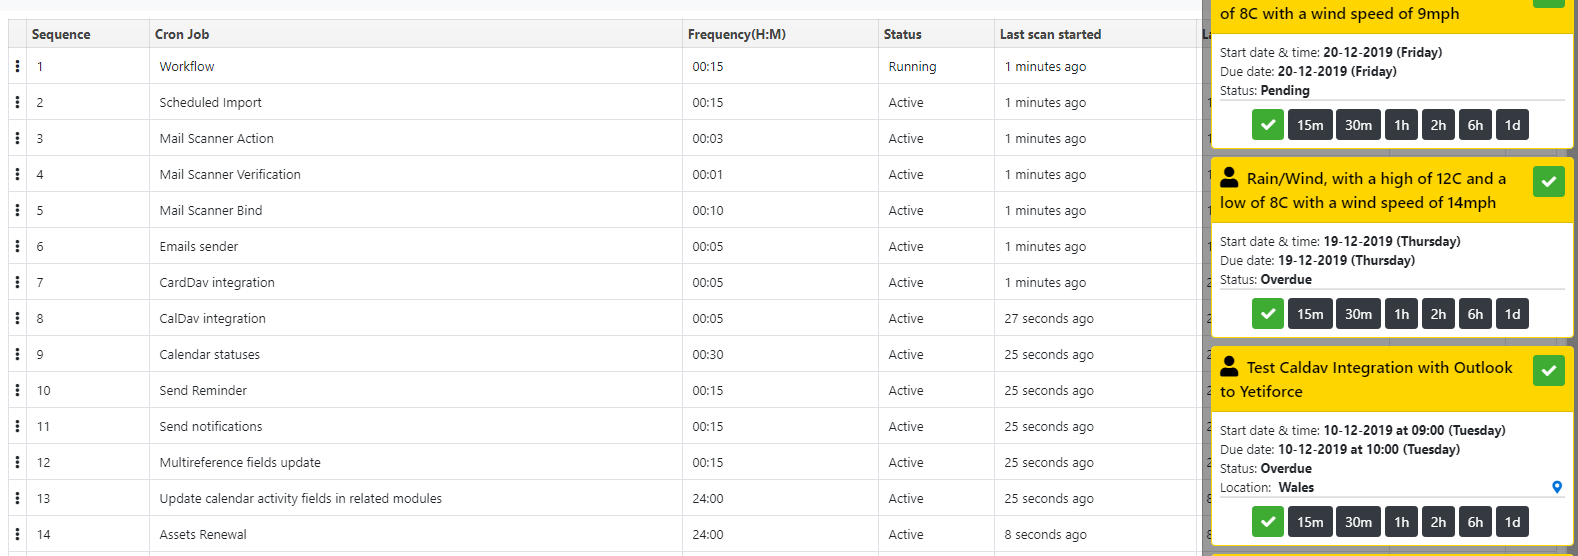Open the row menu for Scheduled Import
Viewport: 1578px width, 556px height.
pyautogui.click(x=17, y=102)
